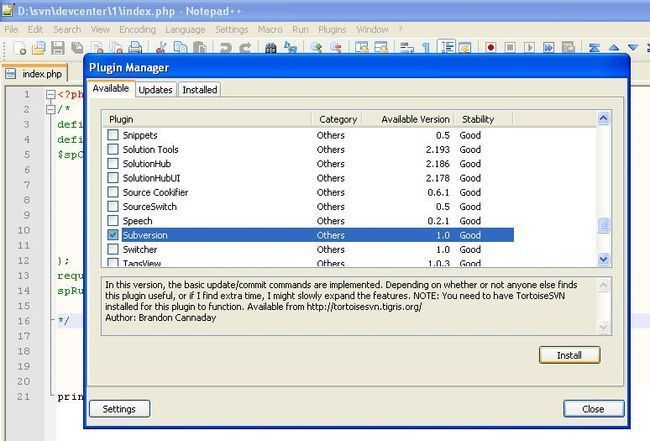This screenshot has height=441, width=650.
Task: Open the Search menu
Action: (x=67, y=29)
